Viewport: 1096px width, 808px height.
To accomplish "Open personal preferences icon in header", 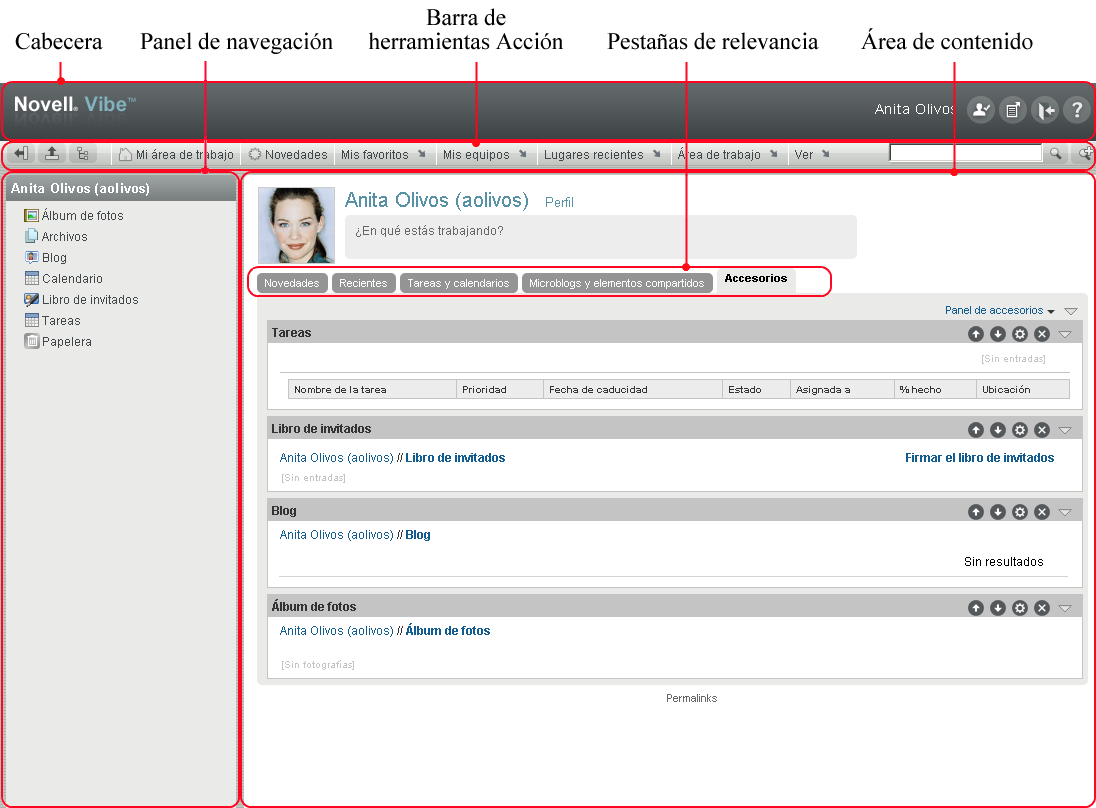I will tap(981, 110).
